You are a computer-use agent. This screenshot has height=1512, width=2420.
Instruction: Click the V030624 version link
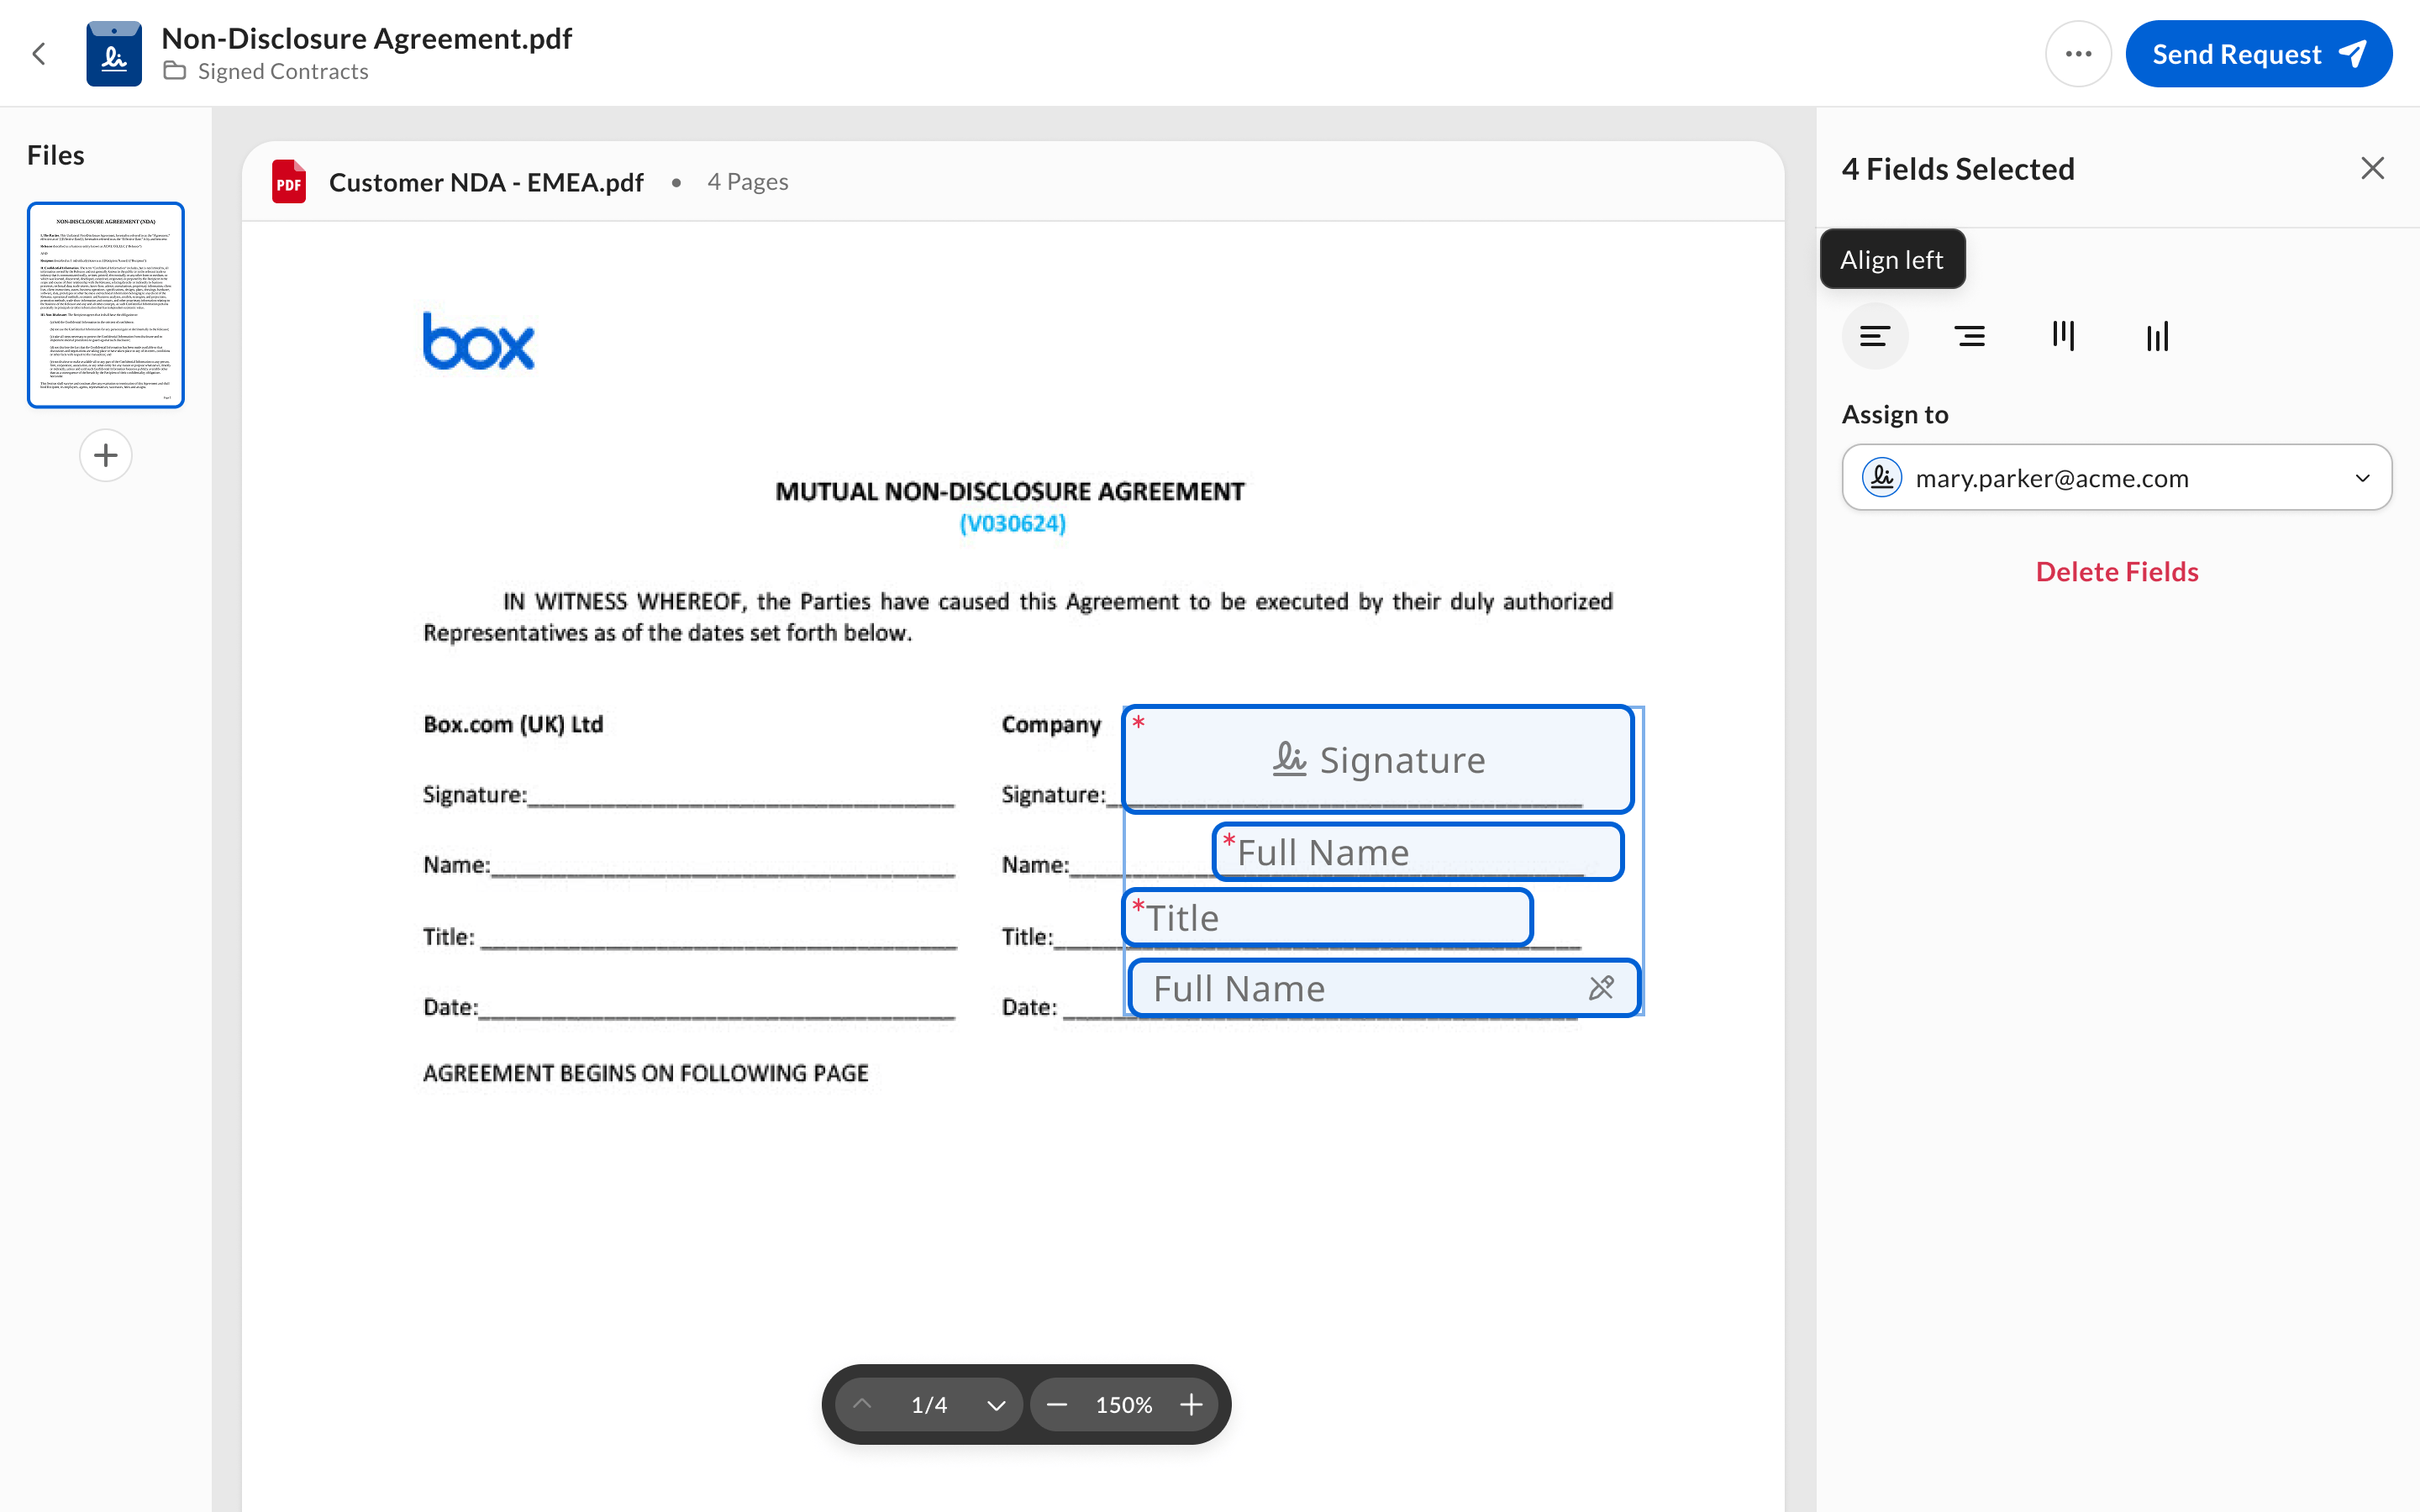[1012, 523]
